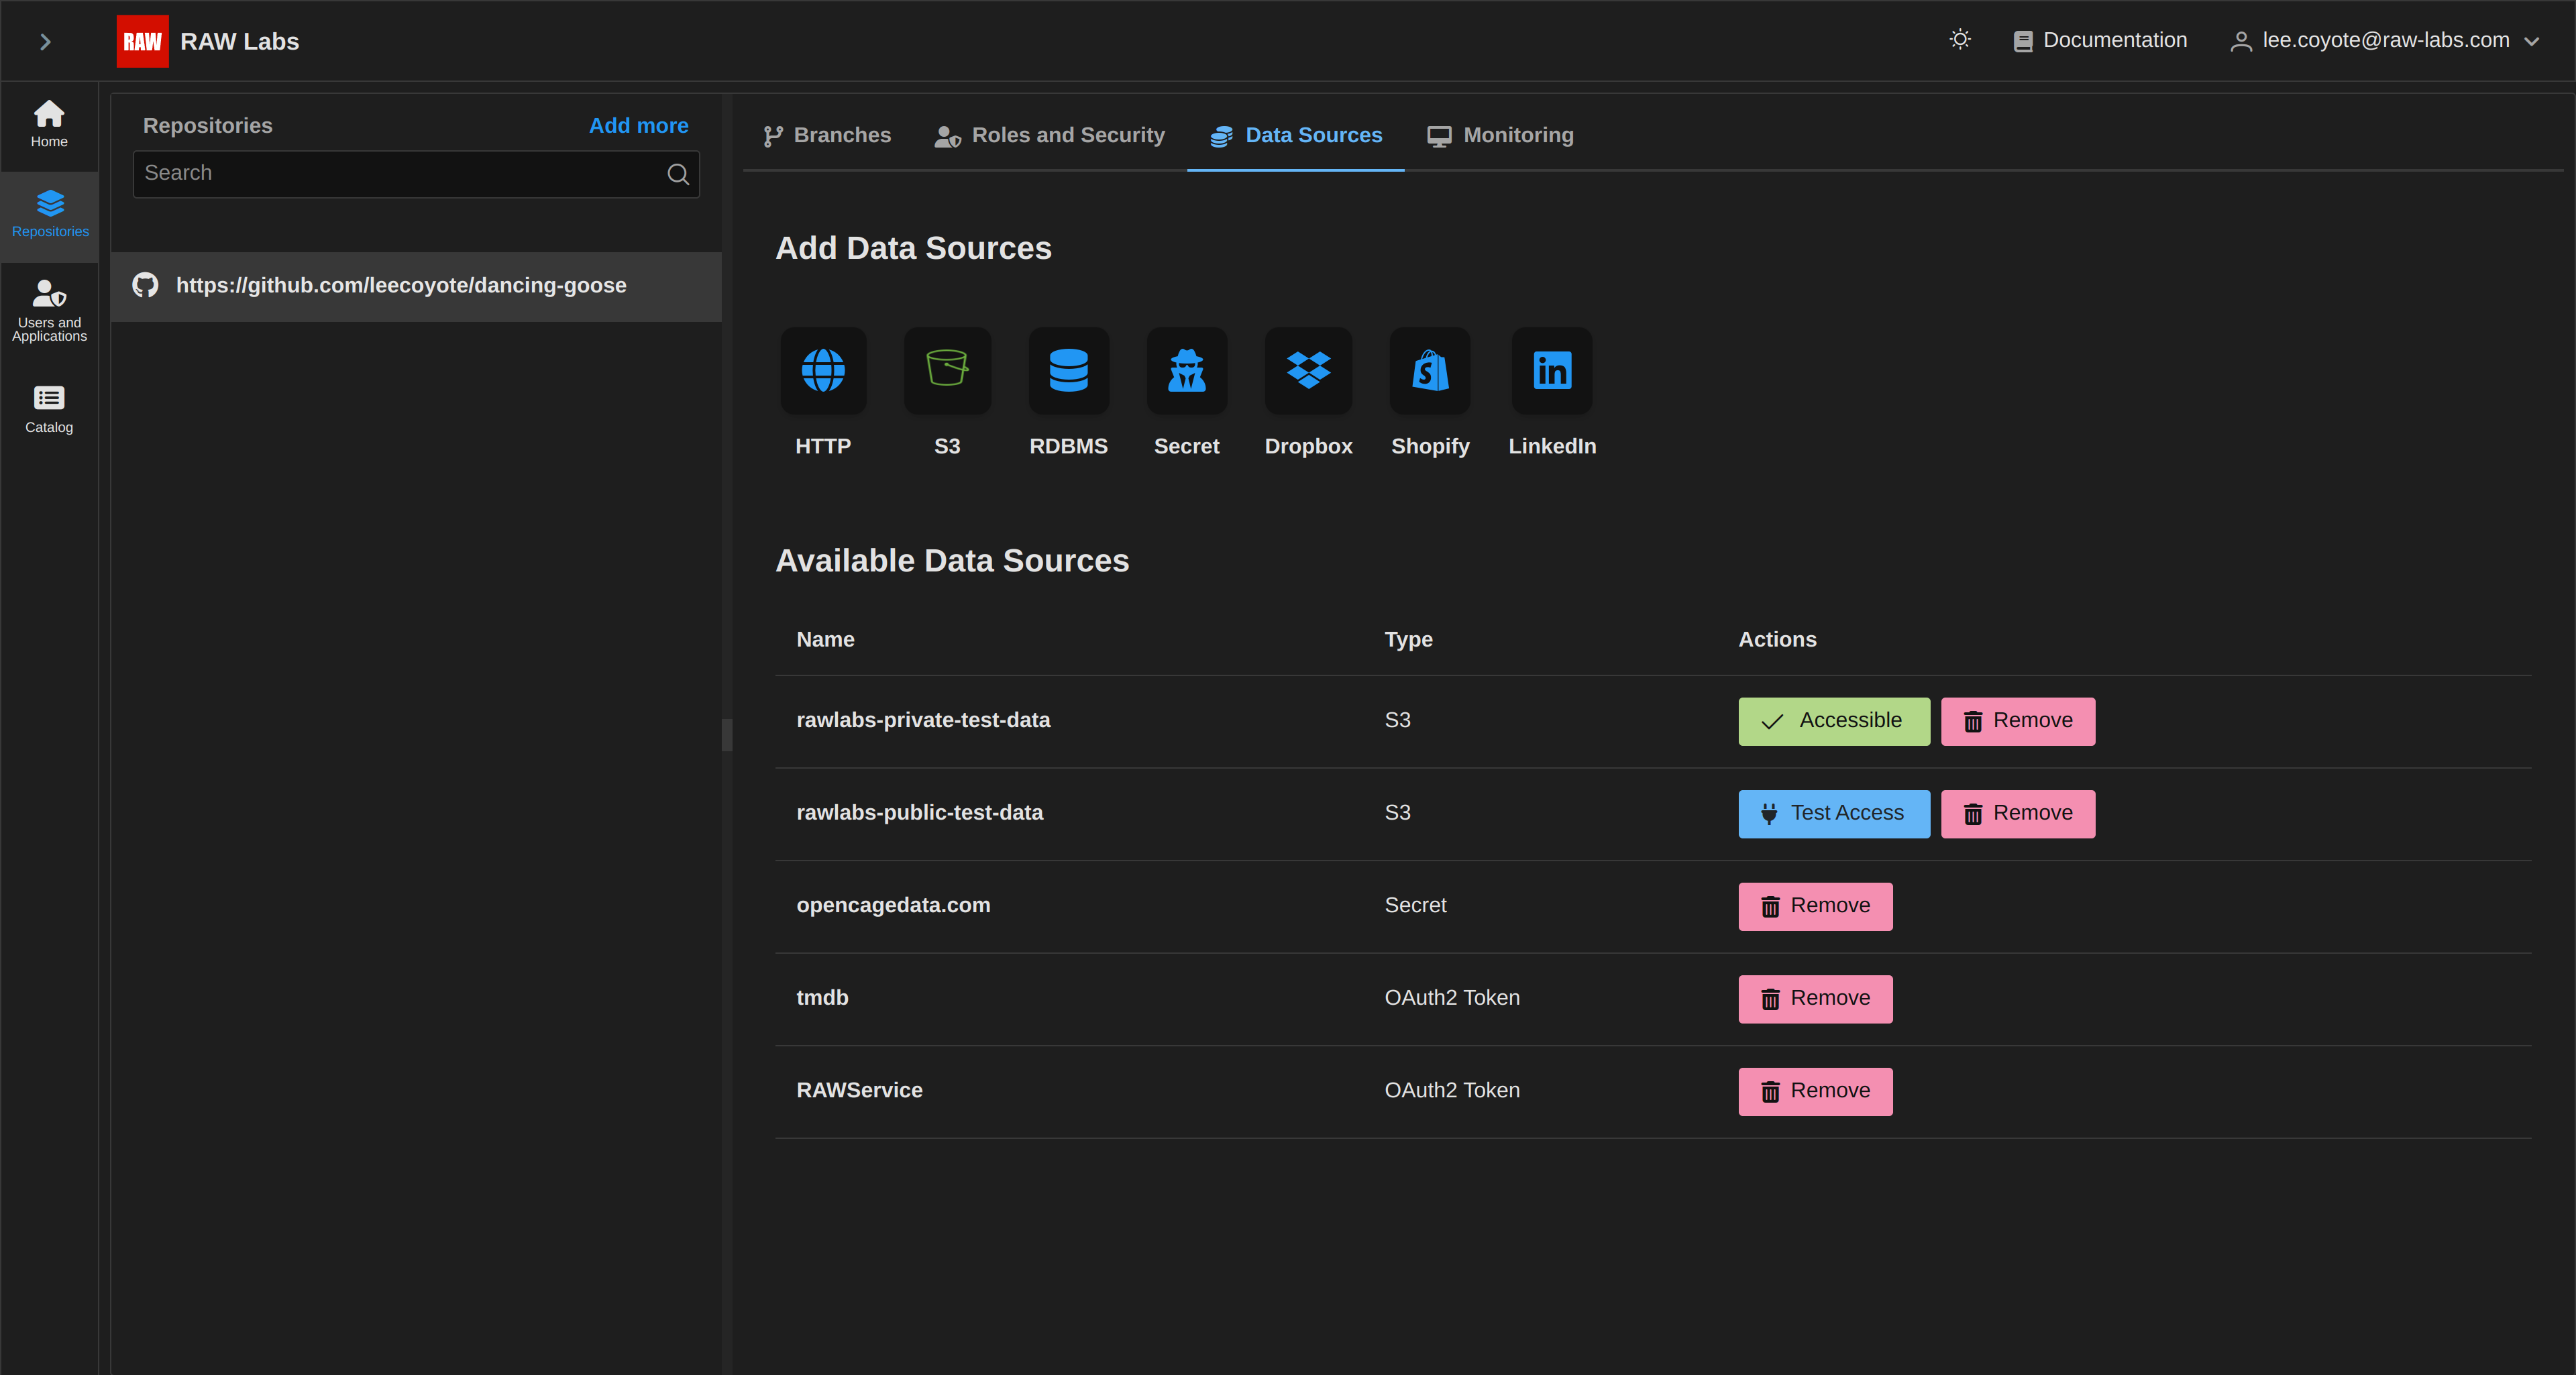
Task: Click the Available Data Sources heading
Action: (952, 561)
